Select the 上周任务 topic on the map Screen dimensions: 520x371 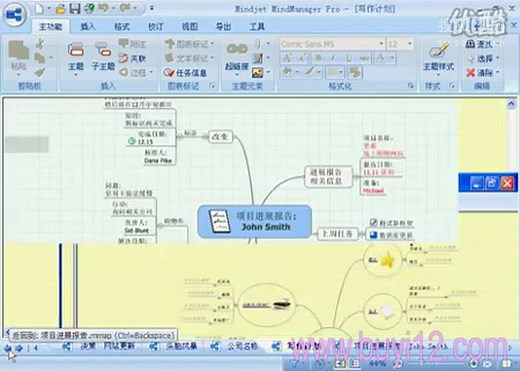[337, 234]
